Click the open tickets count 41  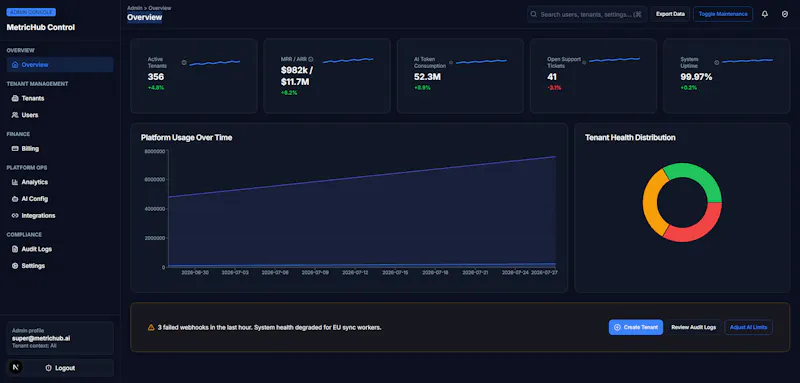click(x=552, y=77)
